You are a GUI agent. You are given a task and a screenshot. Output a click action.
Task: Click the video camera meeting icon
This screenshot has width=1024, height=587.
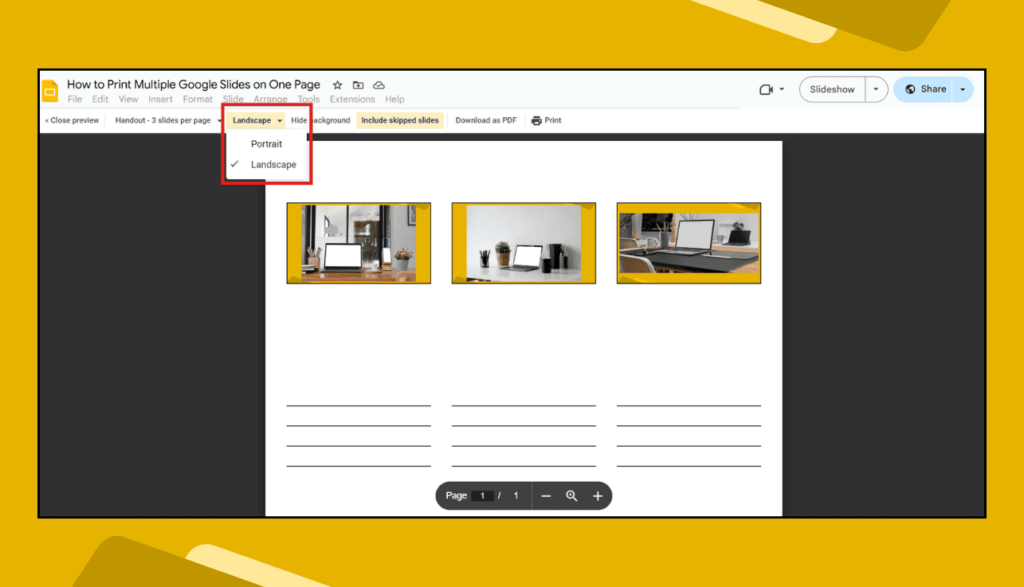tap(767, 89)
